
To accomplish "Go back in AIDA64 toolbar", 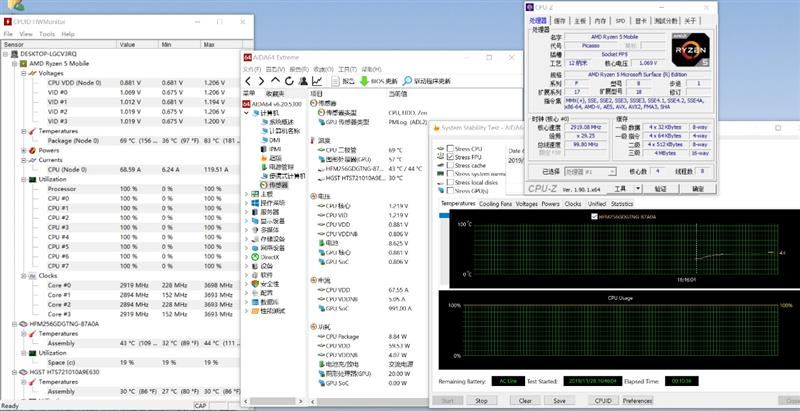I will coord(247,81).
